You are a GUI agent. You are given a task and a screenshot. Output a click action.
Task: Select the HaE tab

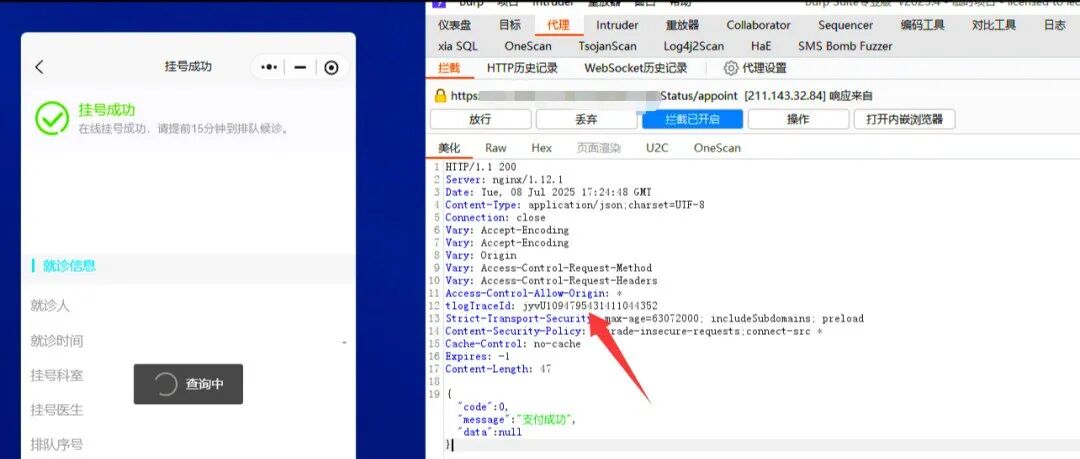pos(761,46)
